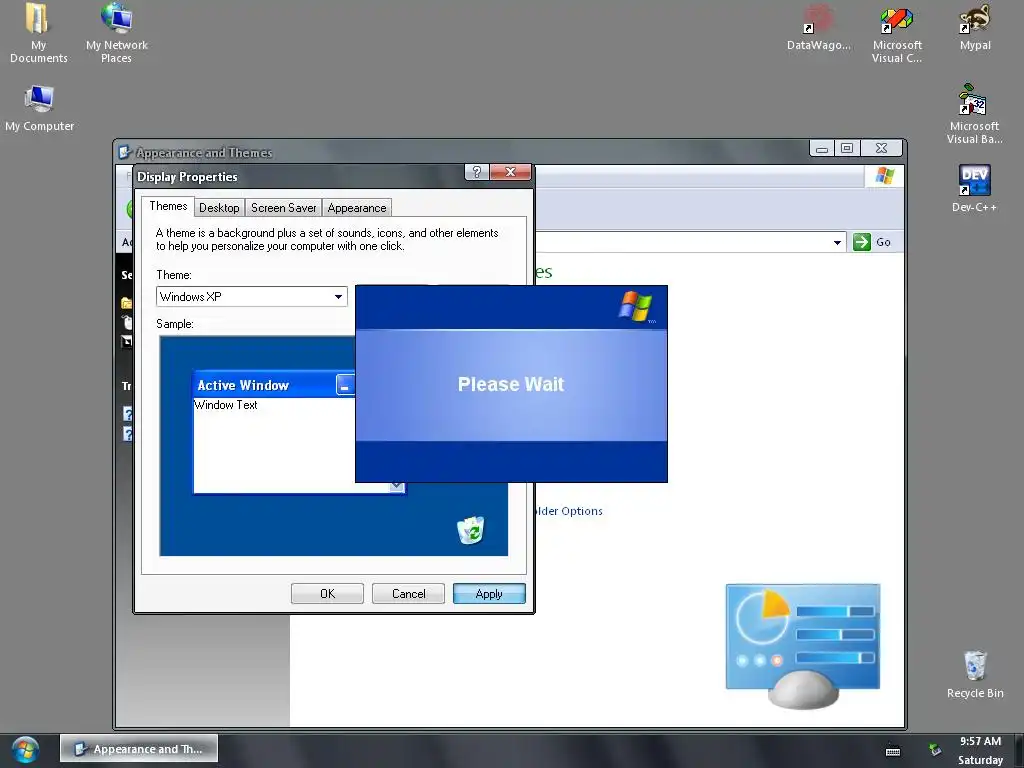Open My Network Places desktop icon
This screenshot has width=1024, height=768.
[x=116, y=33]
